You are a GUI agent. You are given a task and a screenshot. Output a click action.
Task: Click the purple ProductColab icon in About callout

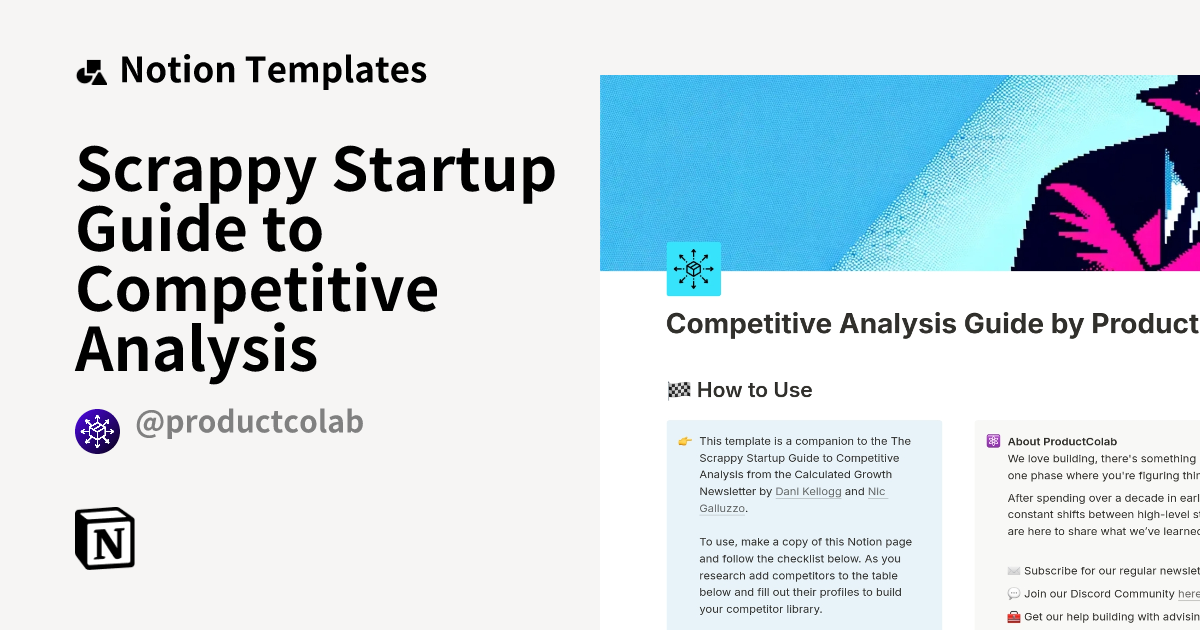pyautogui.click(x=992, y=440)
